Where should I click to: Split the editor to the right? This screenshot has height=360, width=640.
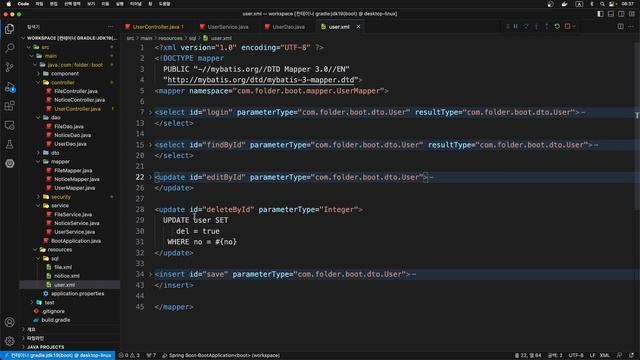(620, 27)
